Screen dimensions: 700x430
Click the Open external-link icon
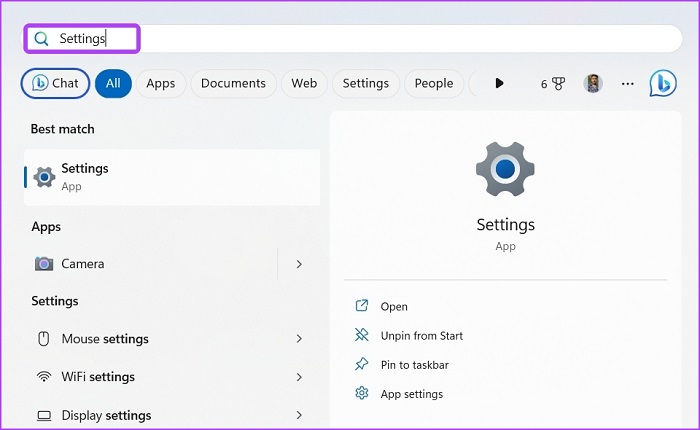pyautogui.click(x=362, y=306)
